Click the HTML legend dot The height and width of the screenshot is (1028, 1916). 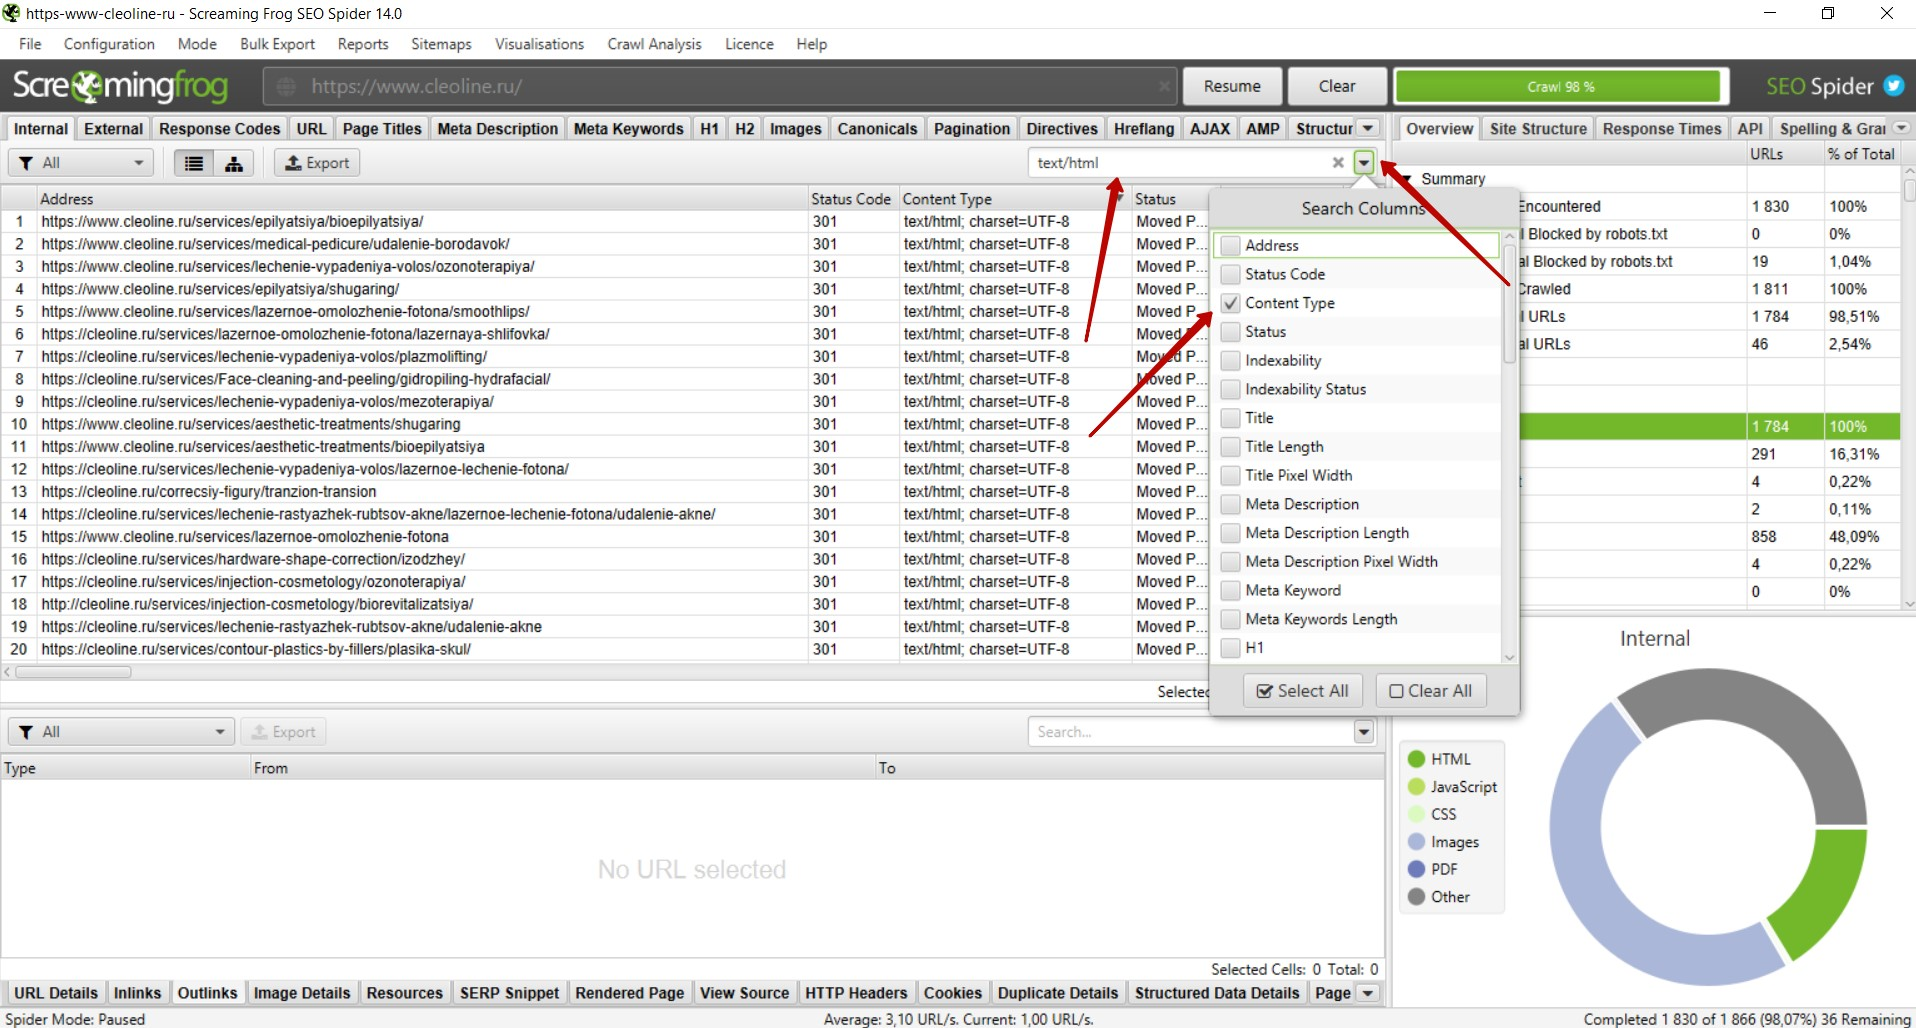pyautogui.click(x=1416, y=759)
